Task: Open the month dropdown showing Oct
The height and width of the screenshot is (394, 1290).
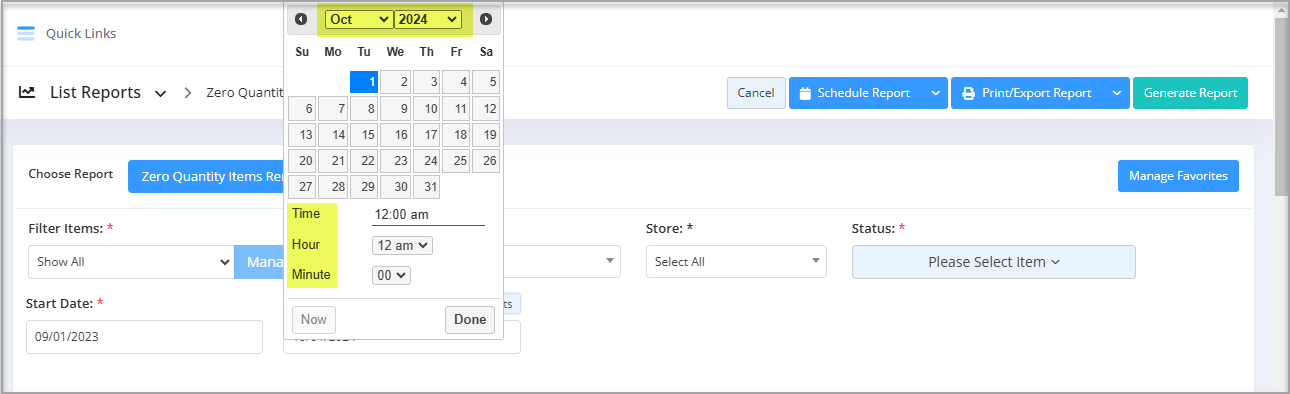Action: [359, 19]
